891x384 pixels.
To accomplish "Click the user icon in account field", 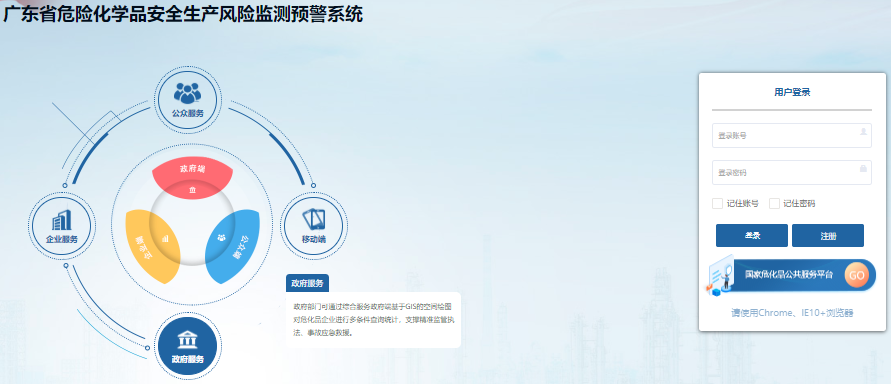I will (863, 131).
